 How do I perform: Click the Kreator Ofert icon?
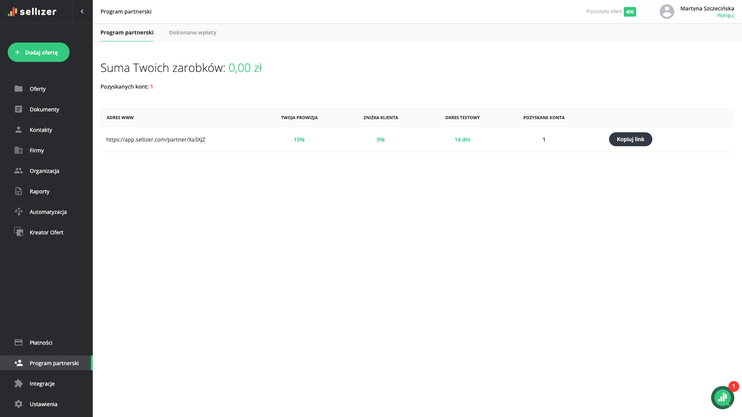pyautogui.click(x=18, y=232)
